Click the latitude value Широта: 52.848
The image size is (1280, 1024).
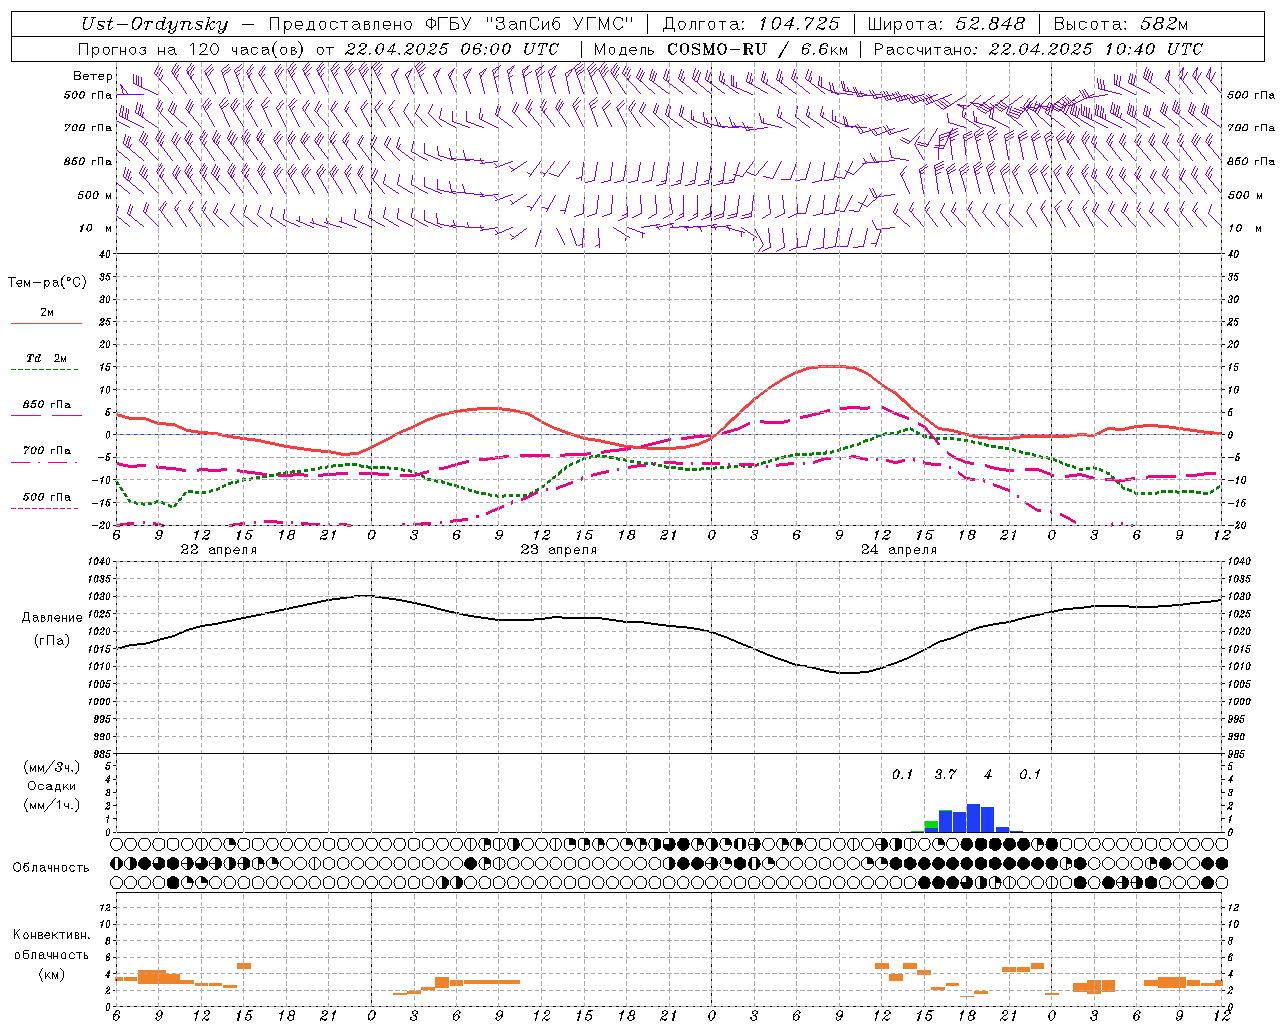click(x=946, y=24)
